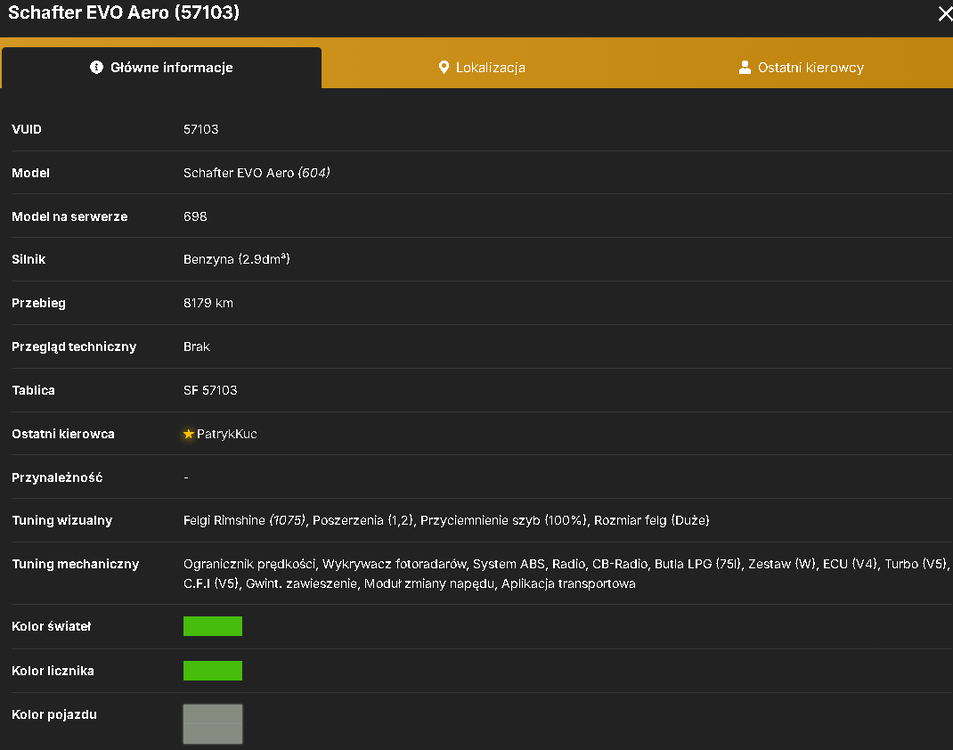The image size is (953, 750).
Task: Click the gold star beside PatrykKuc
Action: 188,434
